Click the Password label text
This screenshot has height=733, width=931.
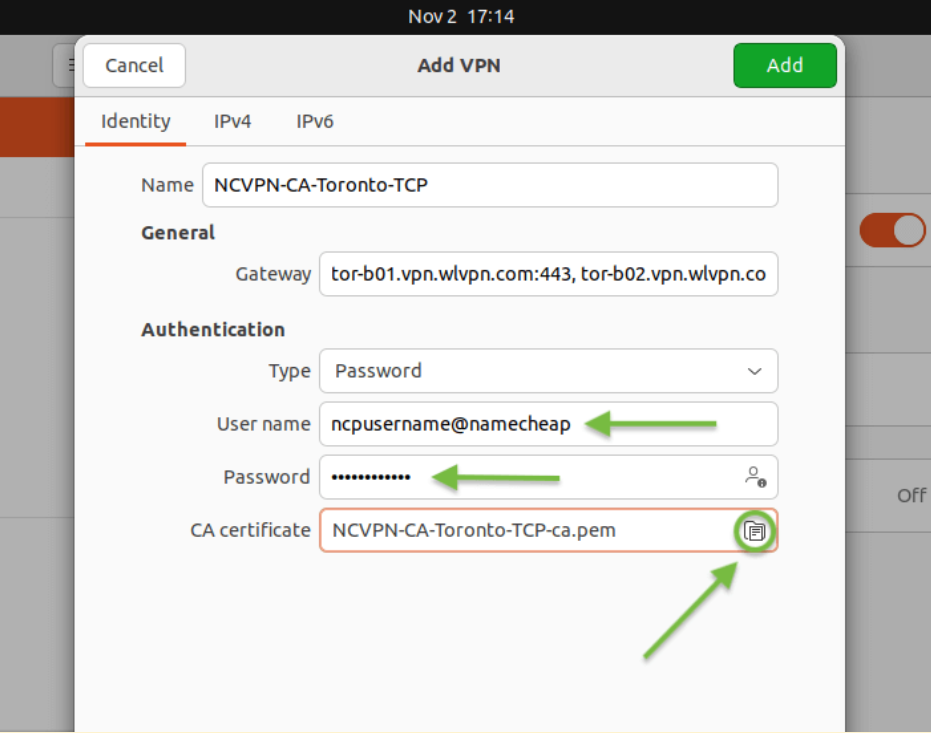click(267, 477)
